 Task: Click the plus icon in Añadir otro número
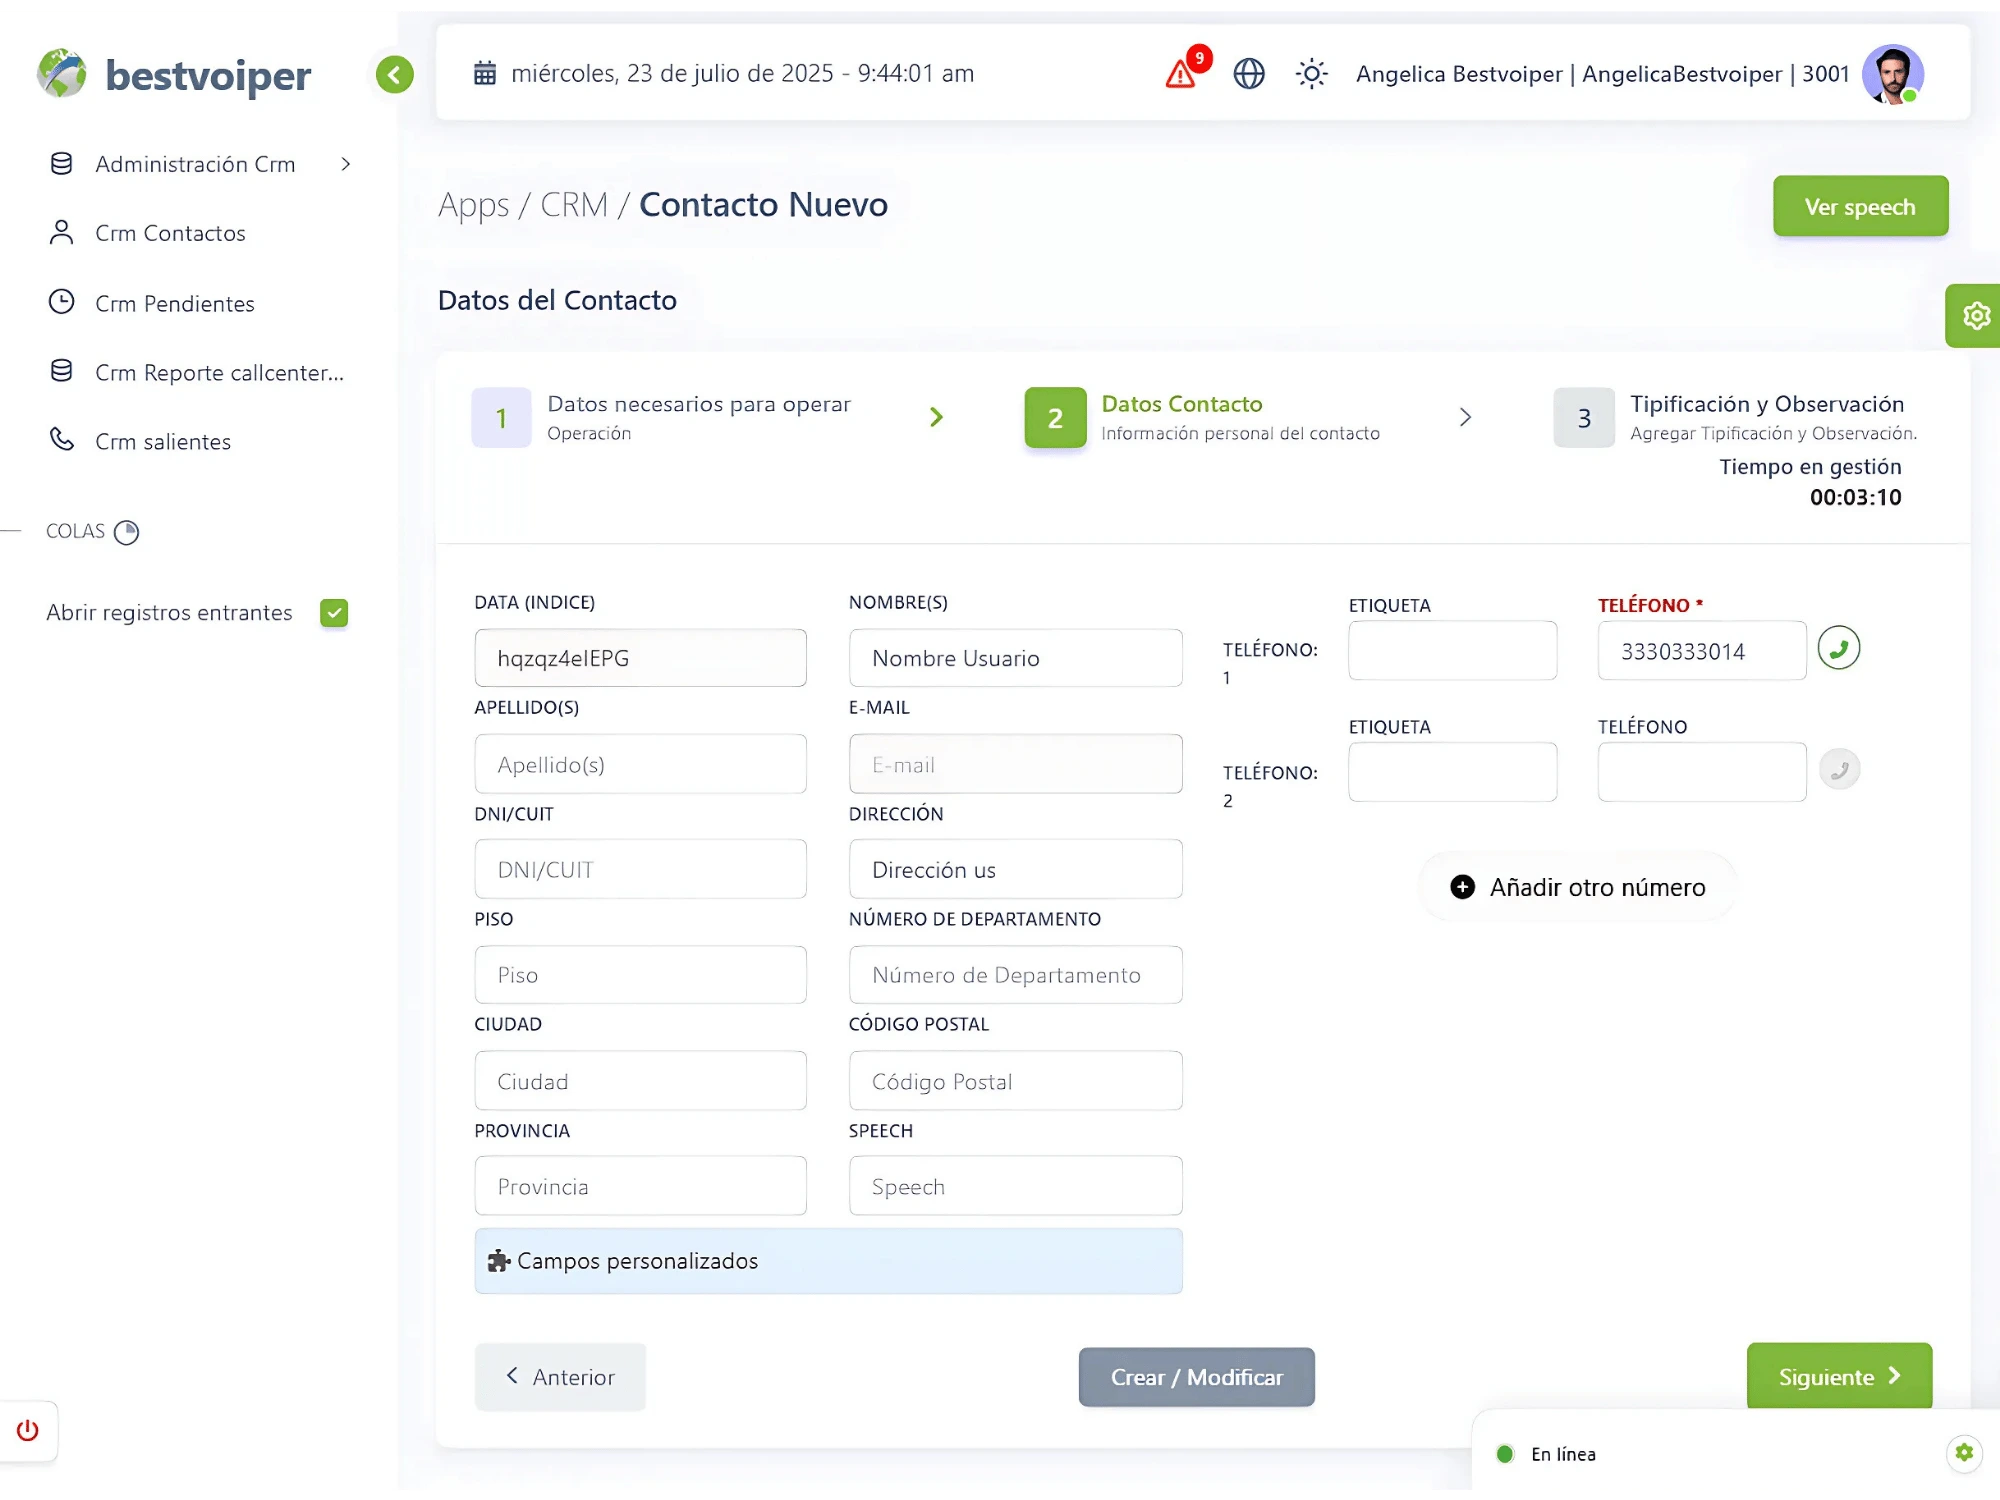pyautogui.click(x=1462, y=887)
